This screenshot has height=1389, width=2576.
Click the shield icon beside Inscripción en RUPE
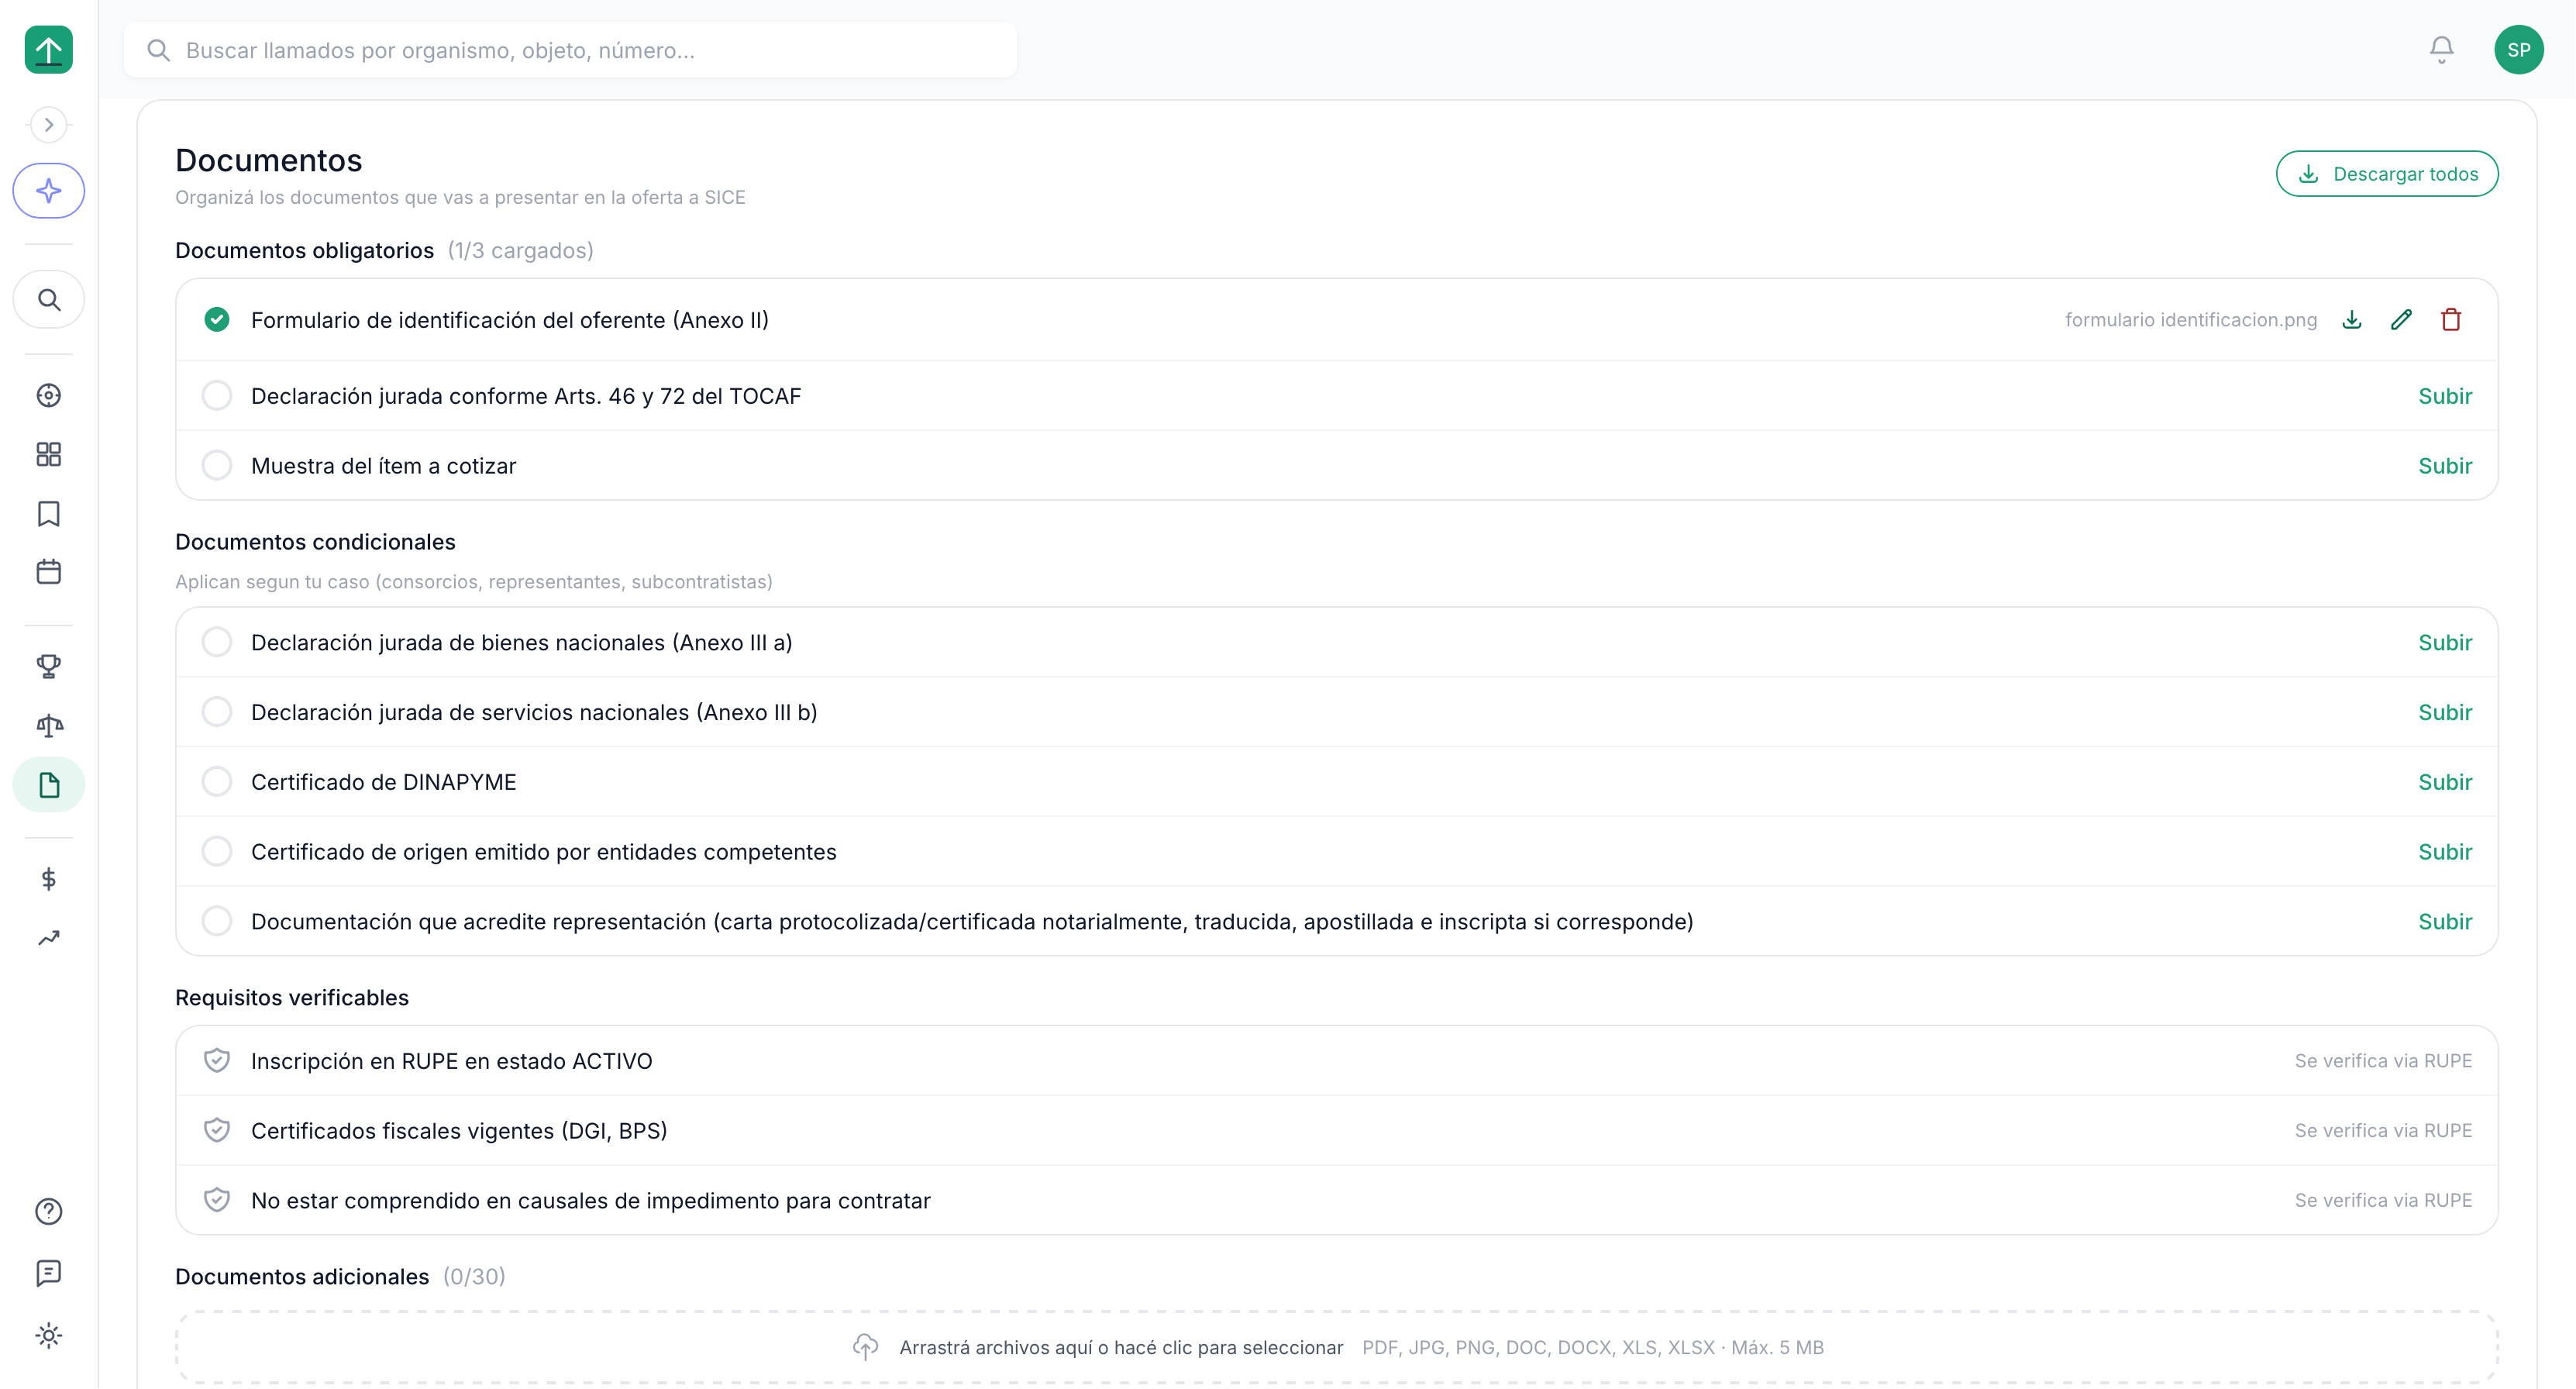[x=216, y=1060]
